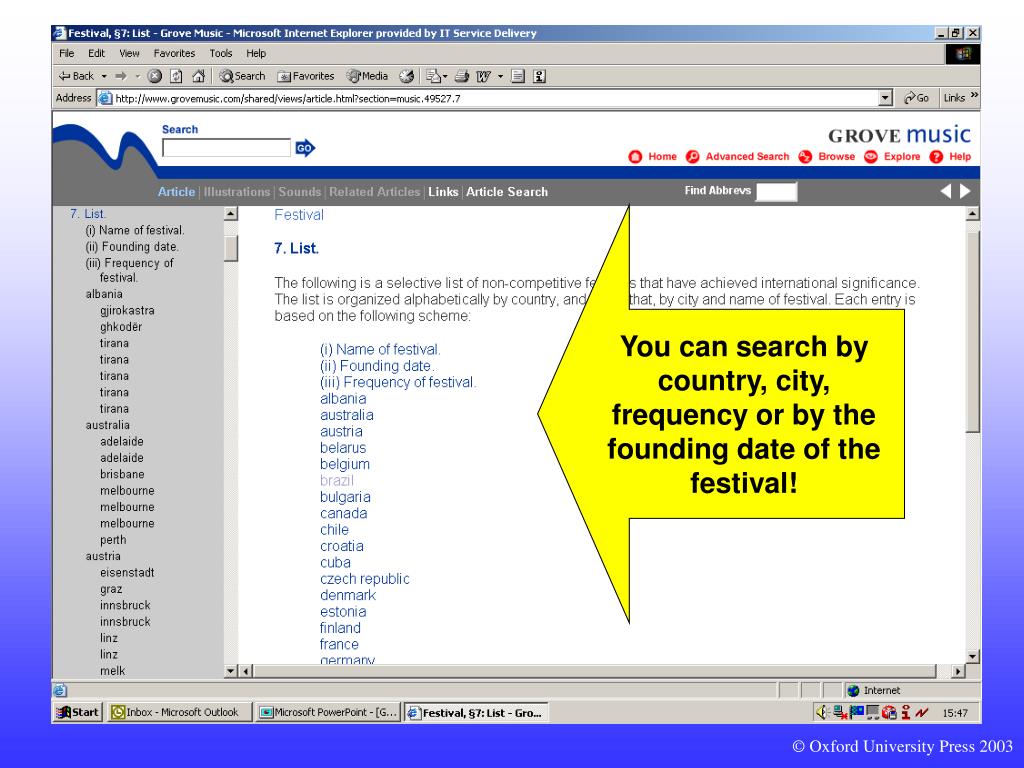Switch to the Article Search tab
The height and width of the screenshot is (768, 1024).
[x=507, y=192]
